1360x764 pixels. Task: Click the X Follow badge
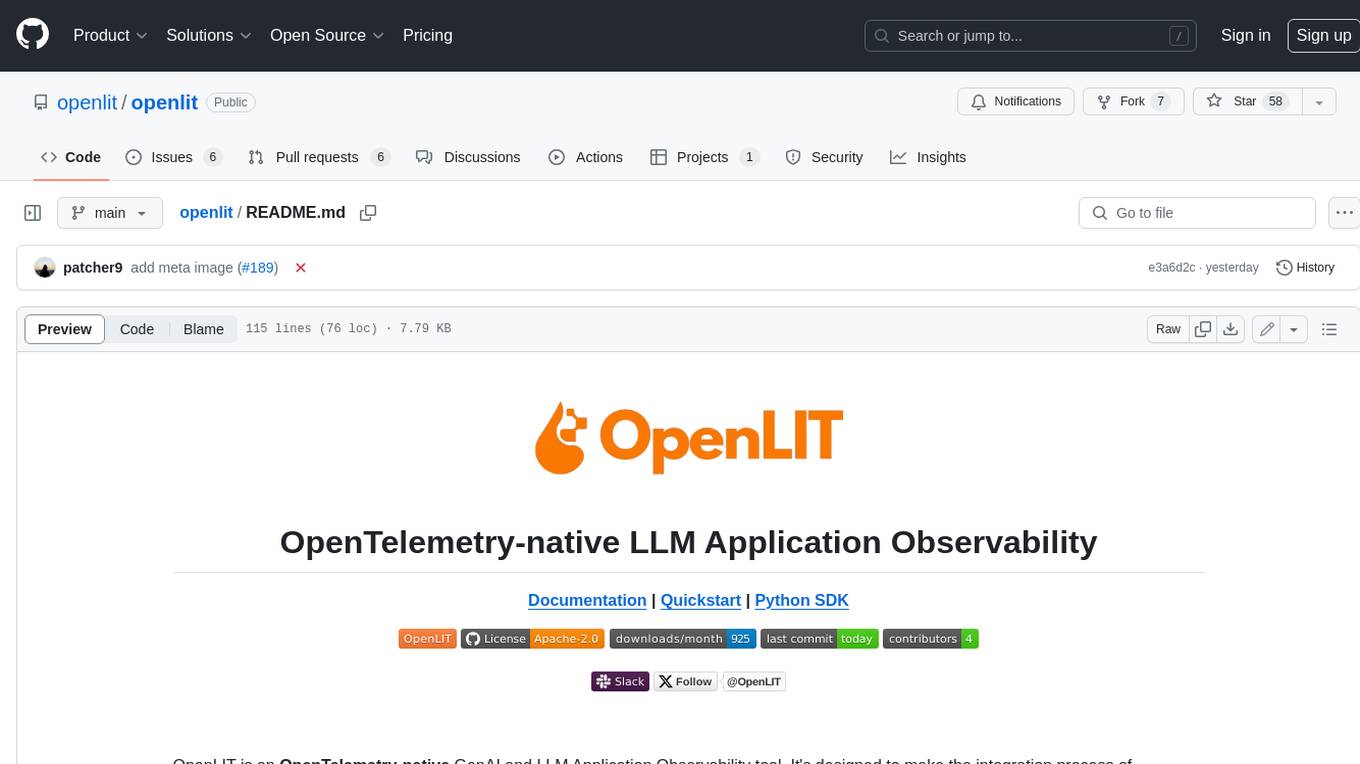pyautogui.click(x=686, y=681)
